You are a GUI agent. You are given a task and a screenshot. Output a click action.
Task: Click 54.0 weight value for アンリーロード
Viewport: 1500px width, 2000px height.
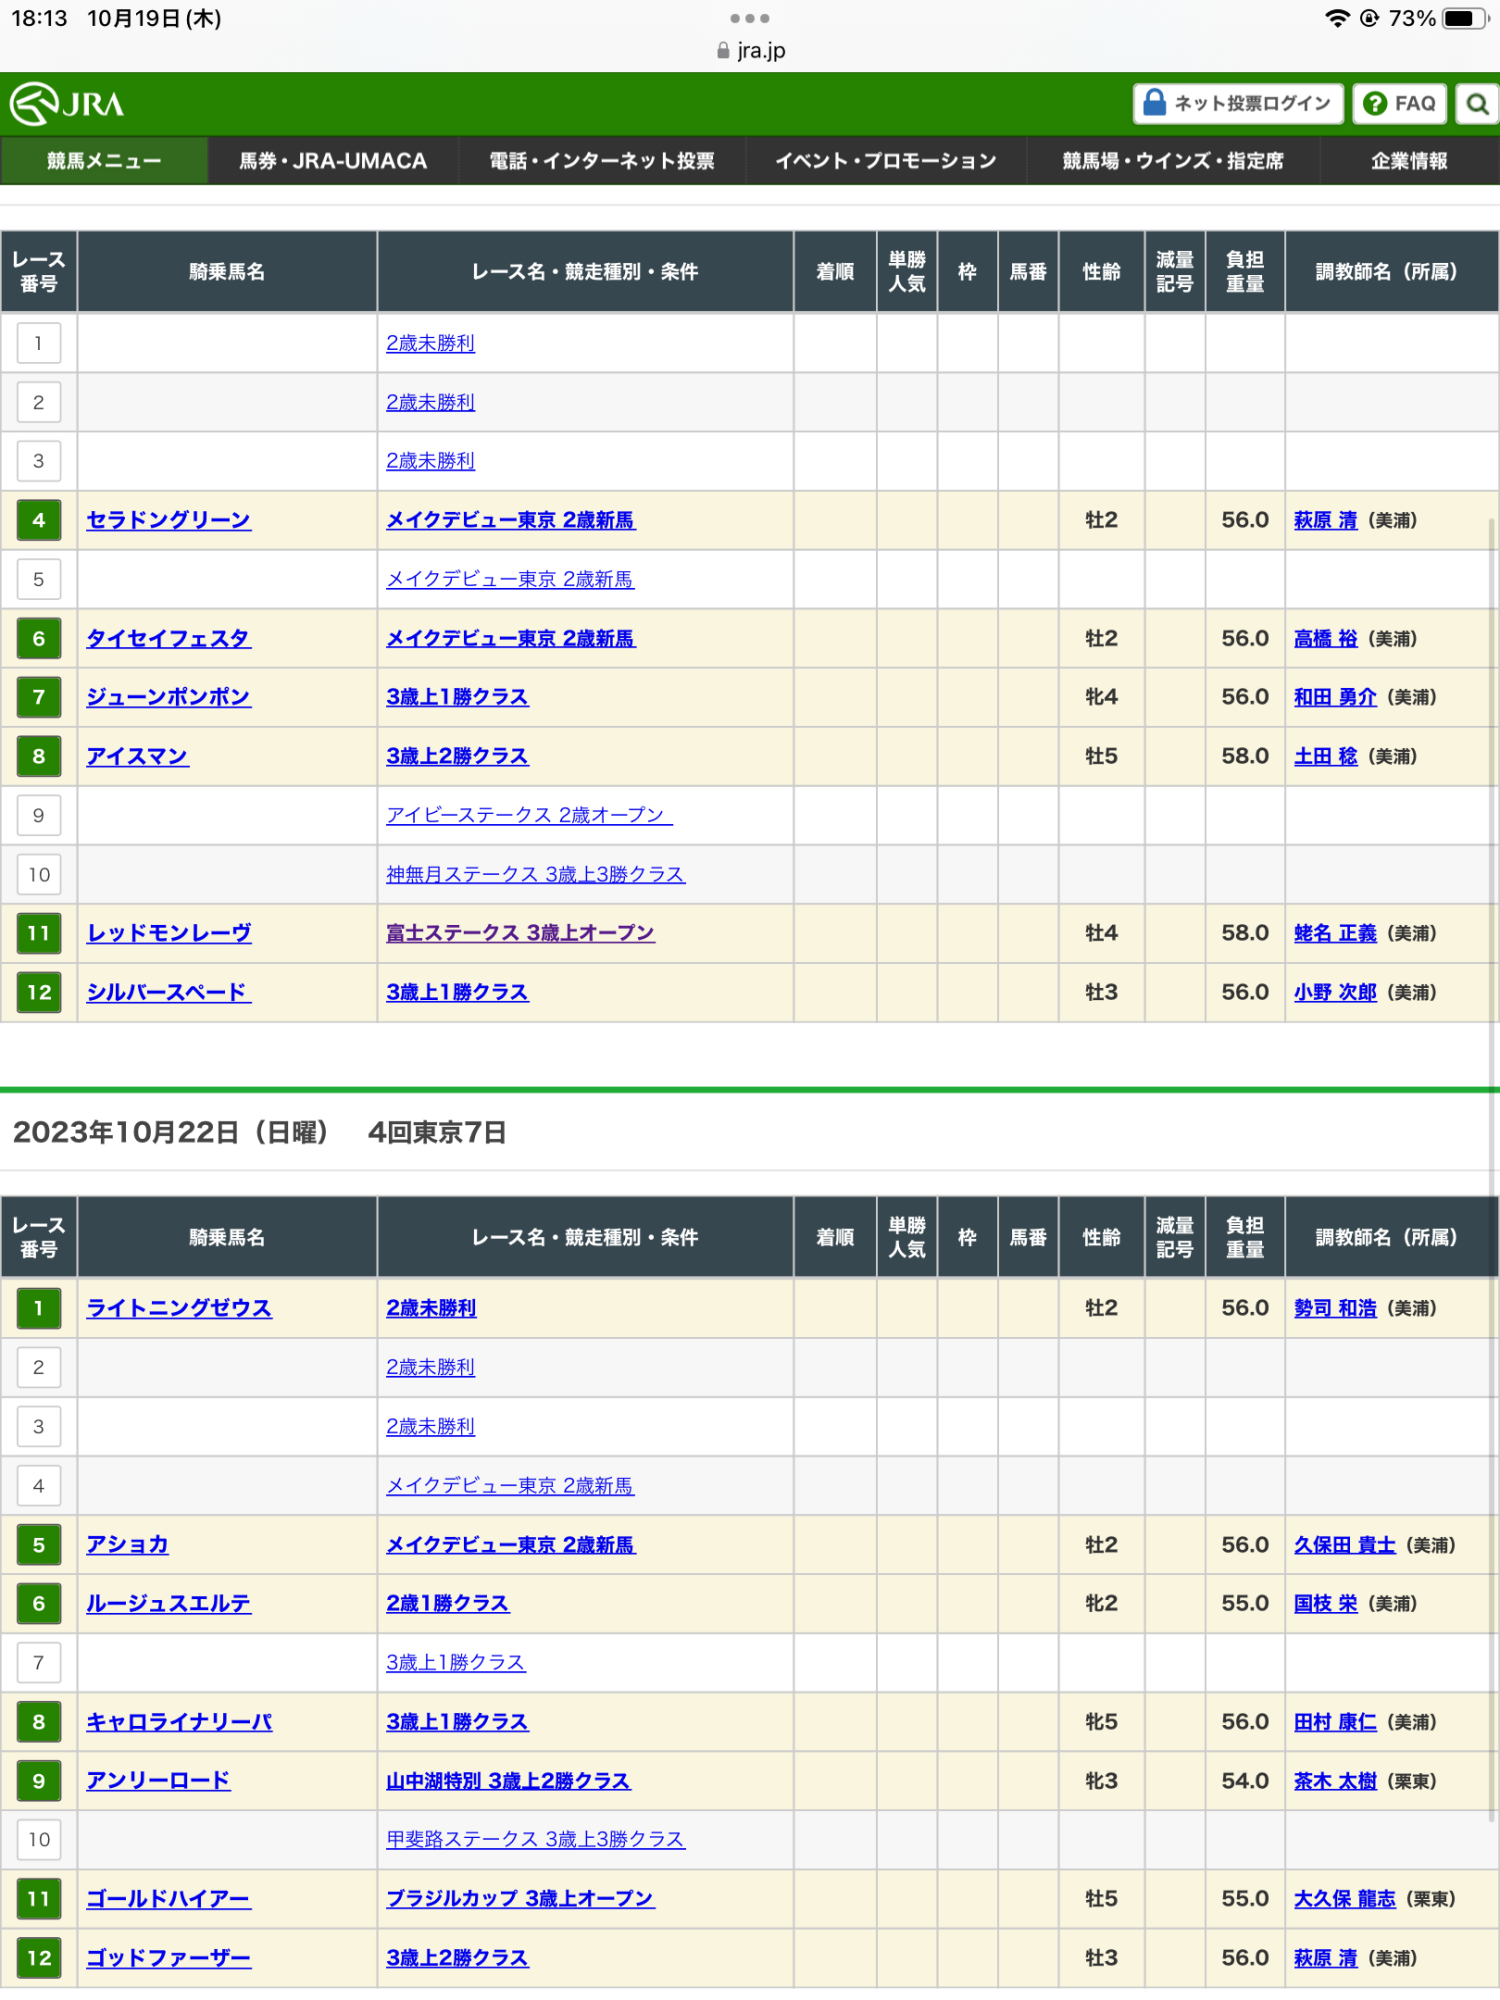(1245, 1781)
